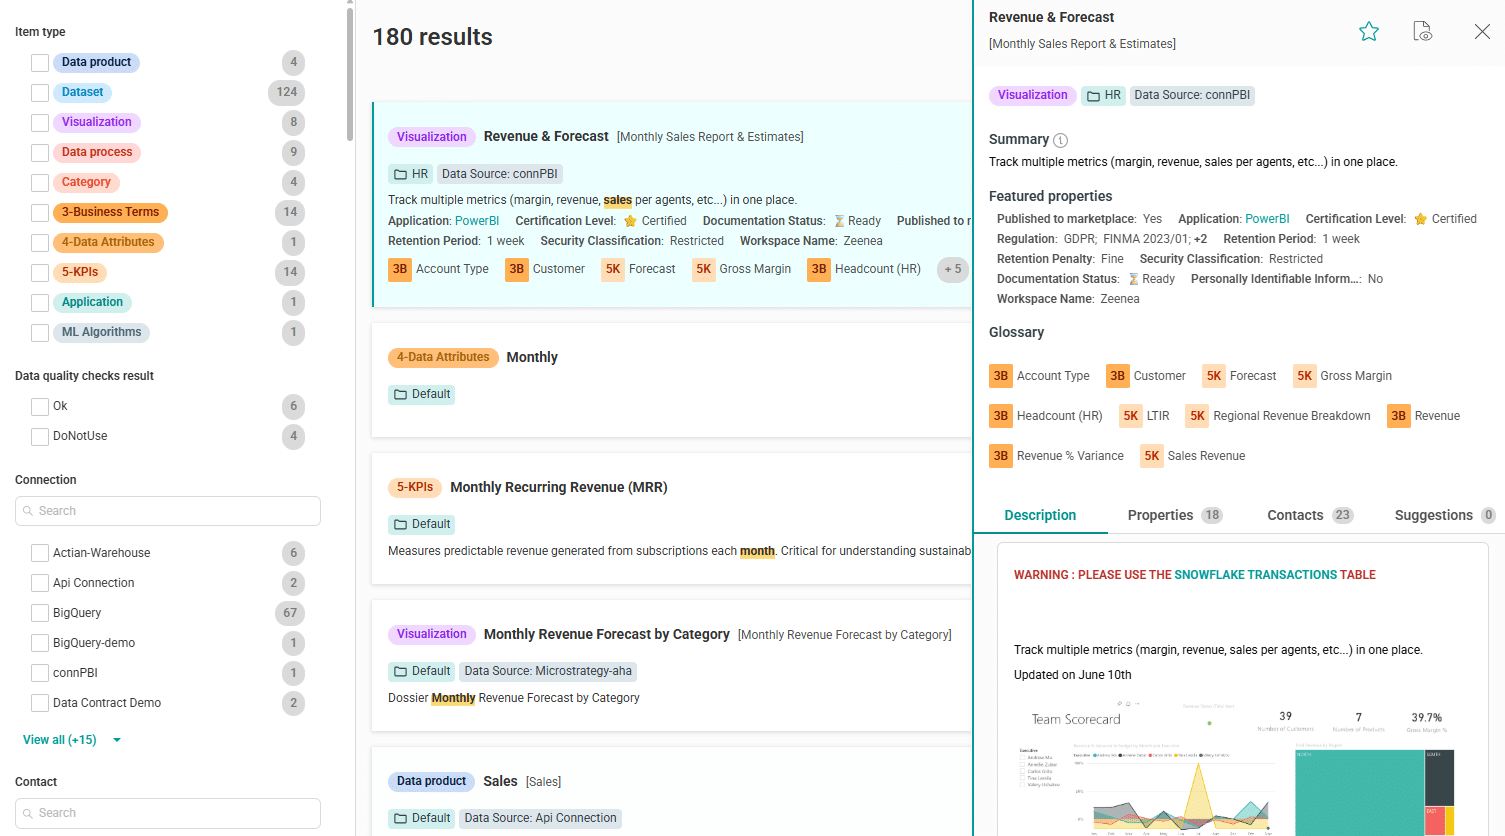Open the Contacts tab
Image resolution: width=1505 pixels, height=836 pixels.
(1295, 515)
